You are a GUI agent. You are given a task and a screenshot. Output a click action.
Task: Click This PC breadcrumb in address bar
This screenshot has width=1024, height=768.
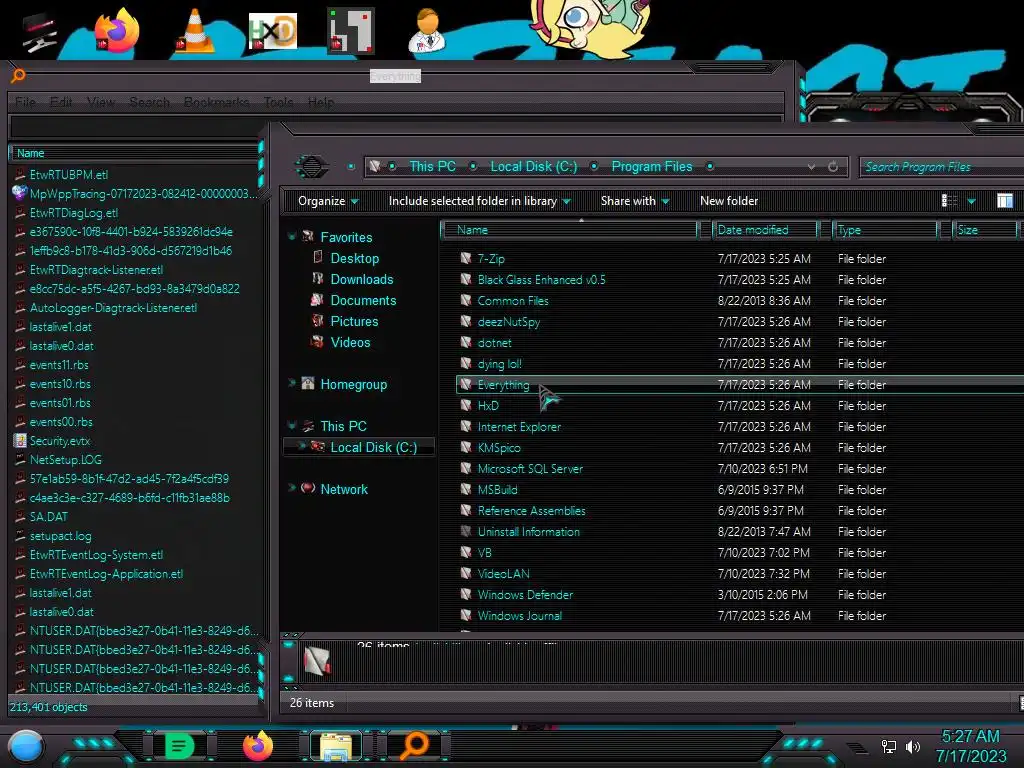432,167
